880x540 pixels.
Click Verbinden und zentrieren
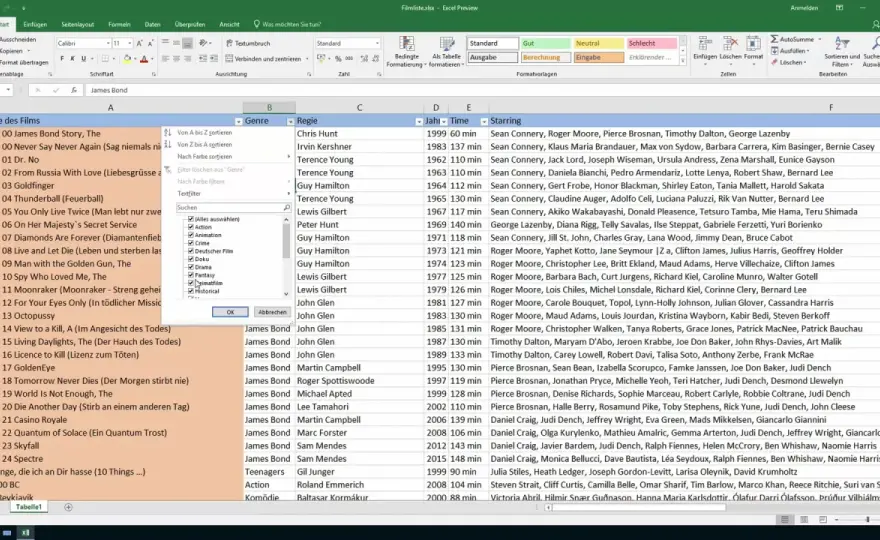pyautogui.click(x=263, y=58)
